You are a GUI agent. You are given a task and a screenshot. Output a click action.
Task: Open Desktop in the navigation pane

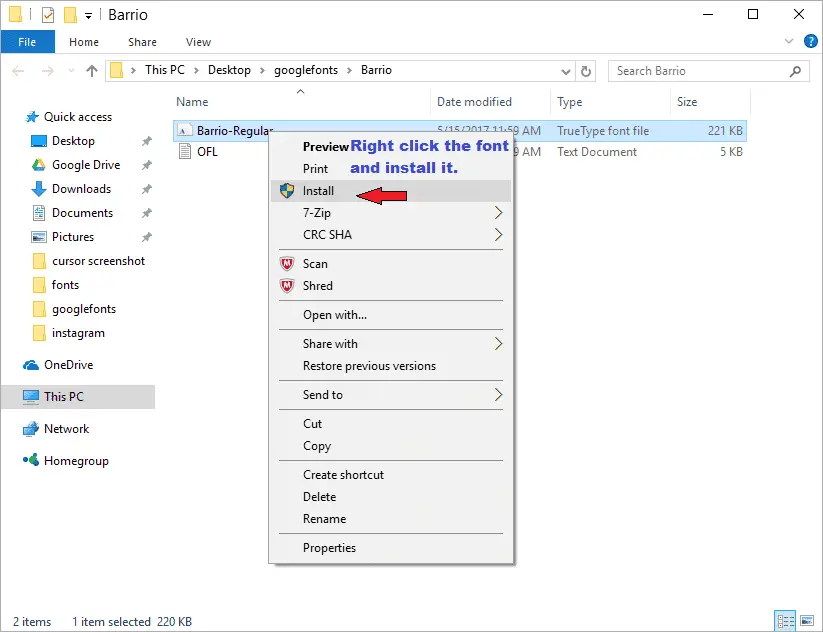(x=73, y=141)
